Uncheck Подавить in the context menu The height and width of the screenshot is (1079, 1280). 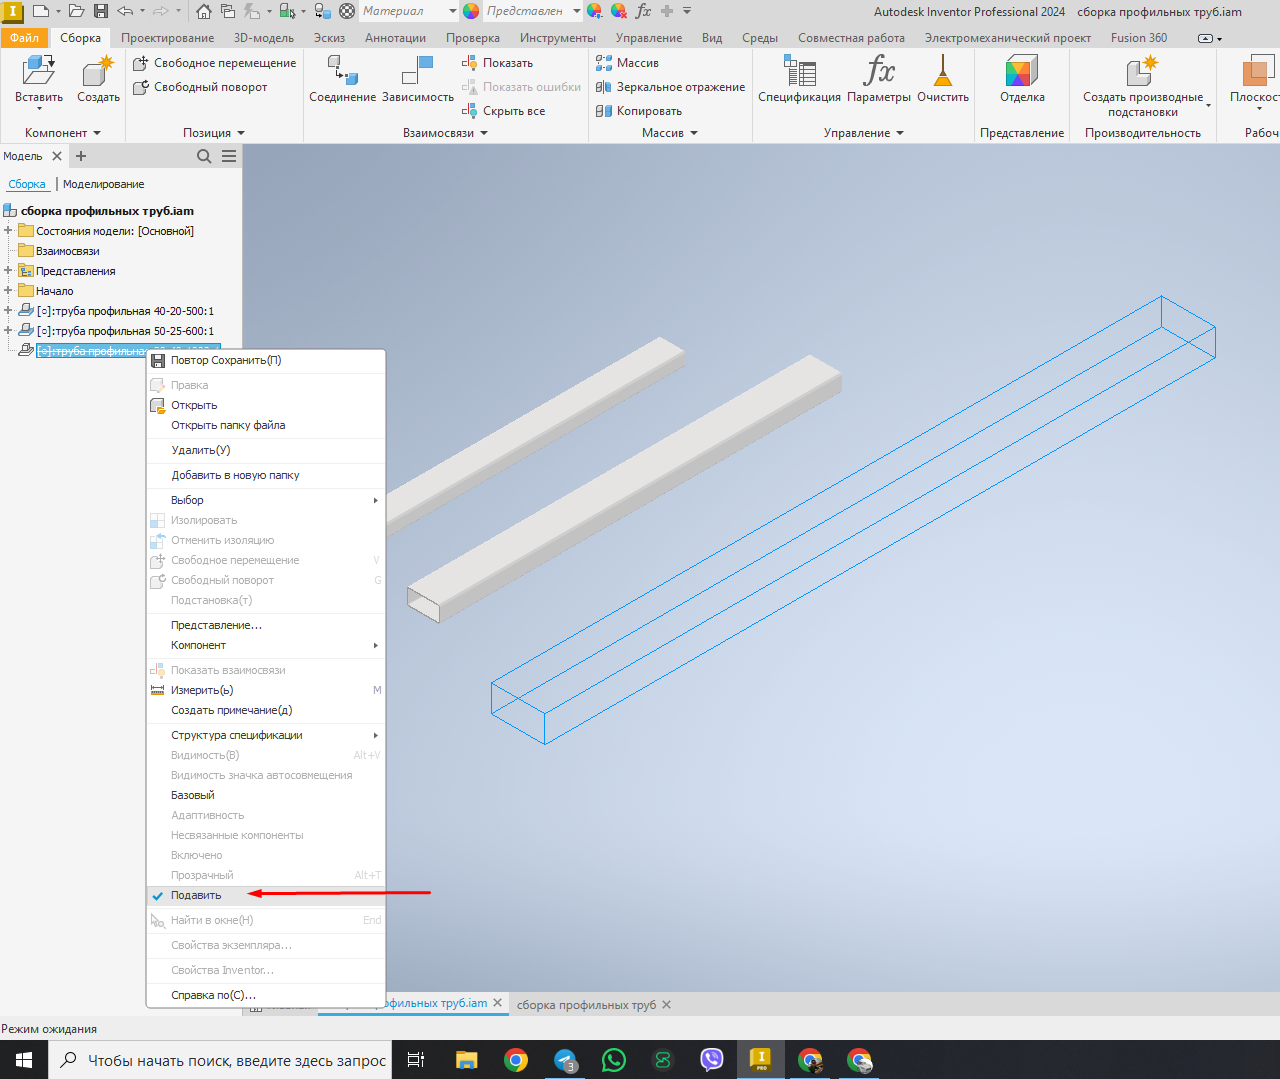[x=266, y=895]
